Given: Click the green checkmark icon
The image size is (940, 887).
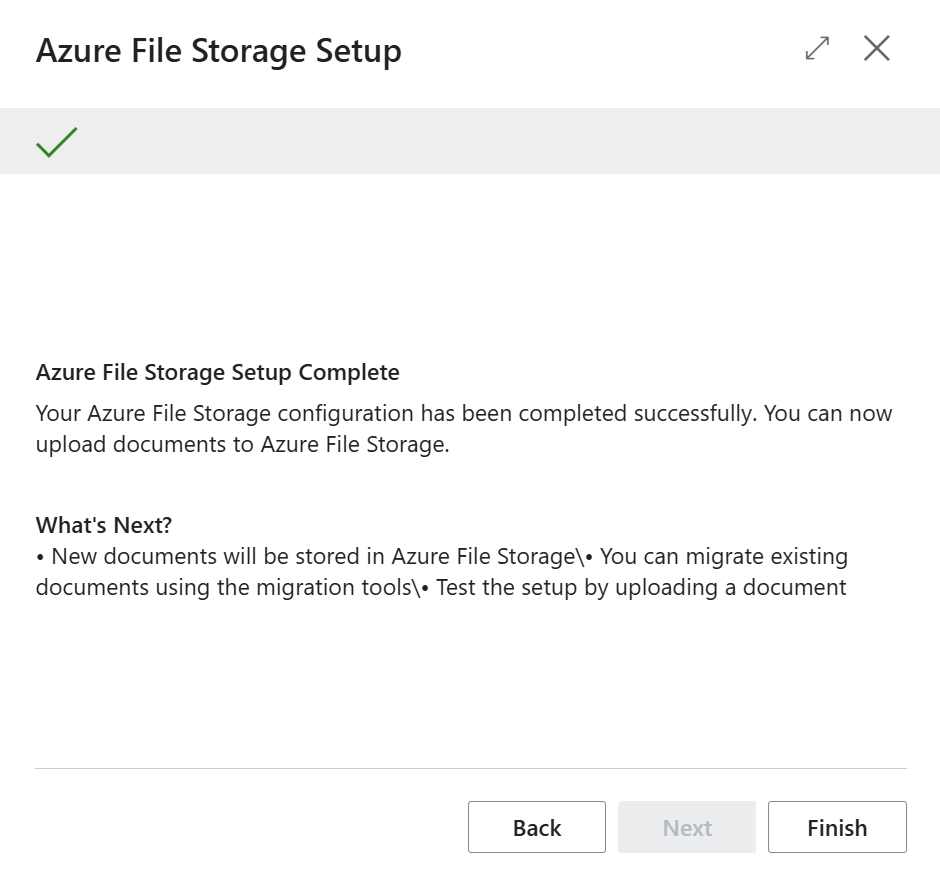Looking at the screenshot, I should [57, 142].
